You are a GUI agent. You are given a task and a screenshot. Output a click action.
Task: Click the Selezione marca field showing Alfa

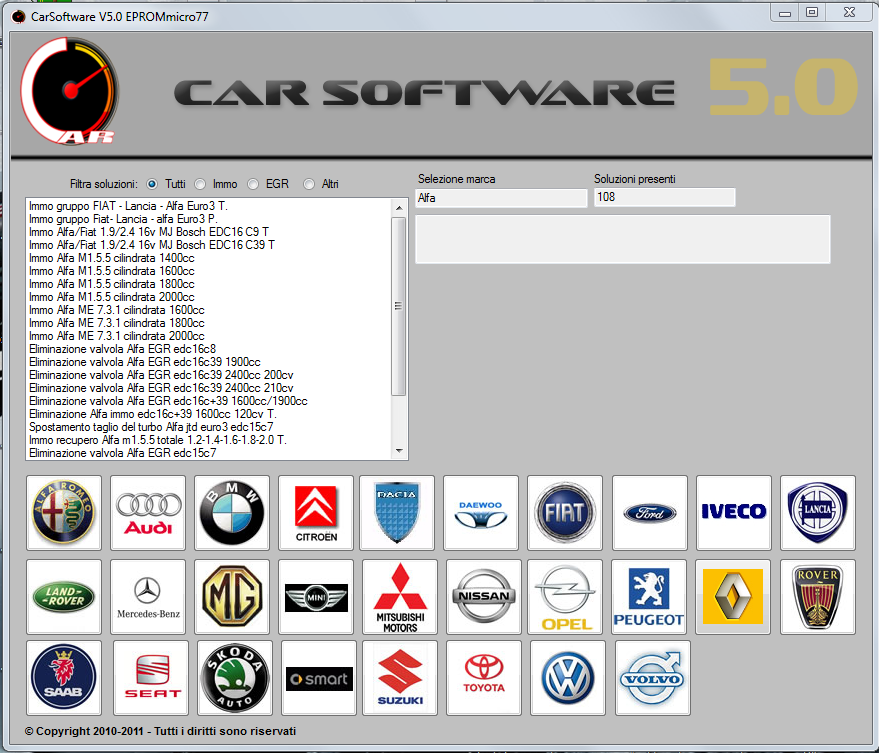(501, 198)
